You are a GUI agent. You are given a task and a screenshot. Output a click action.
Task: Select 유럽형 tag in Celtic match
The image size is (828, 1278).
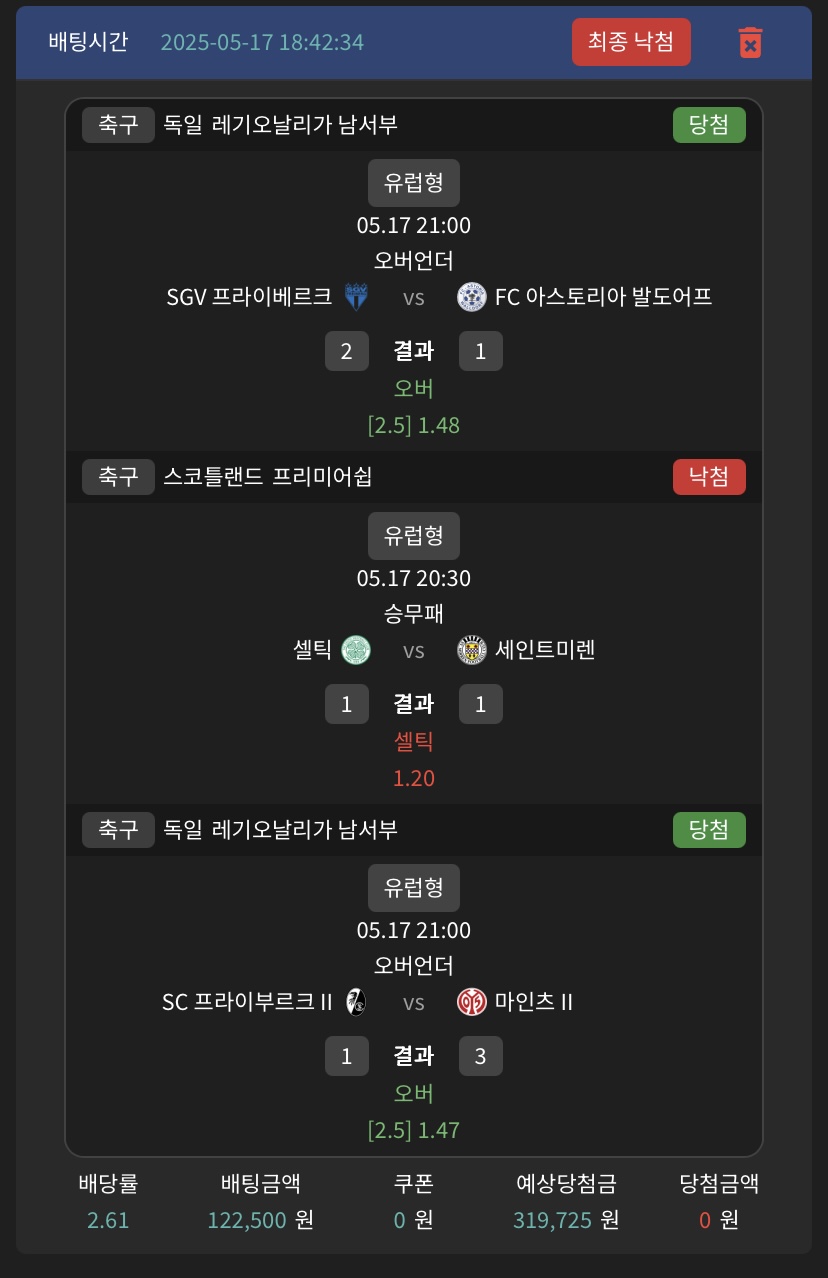[414, 535]
